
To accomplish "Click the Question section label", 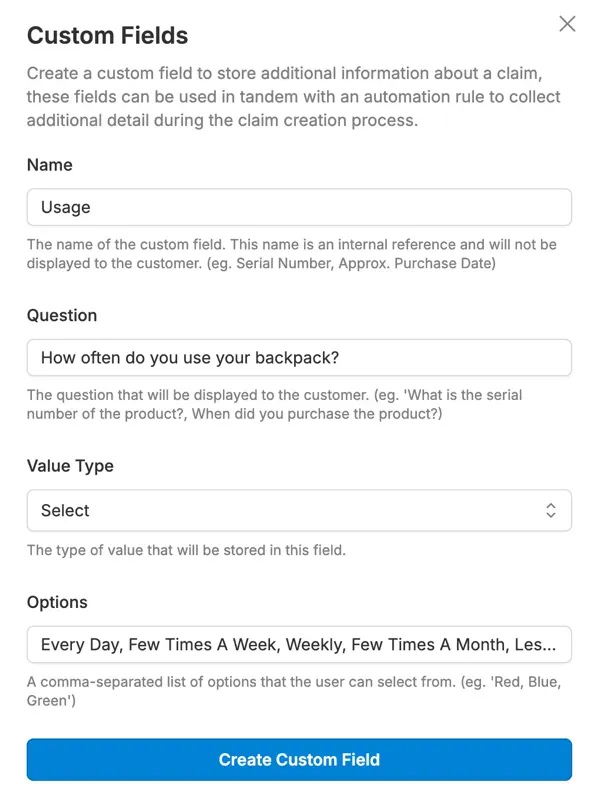I will coord(60,315).
